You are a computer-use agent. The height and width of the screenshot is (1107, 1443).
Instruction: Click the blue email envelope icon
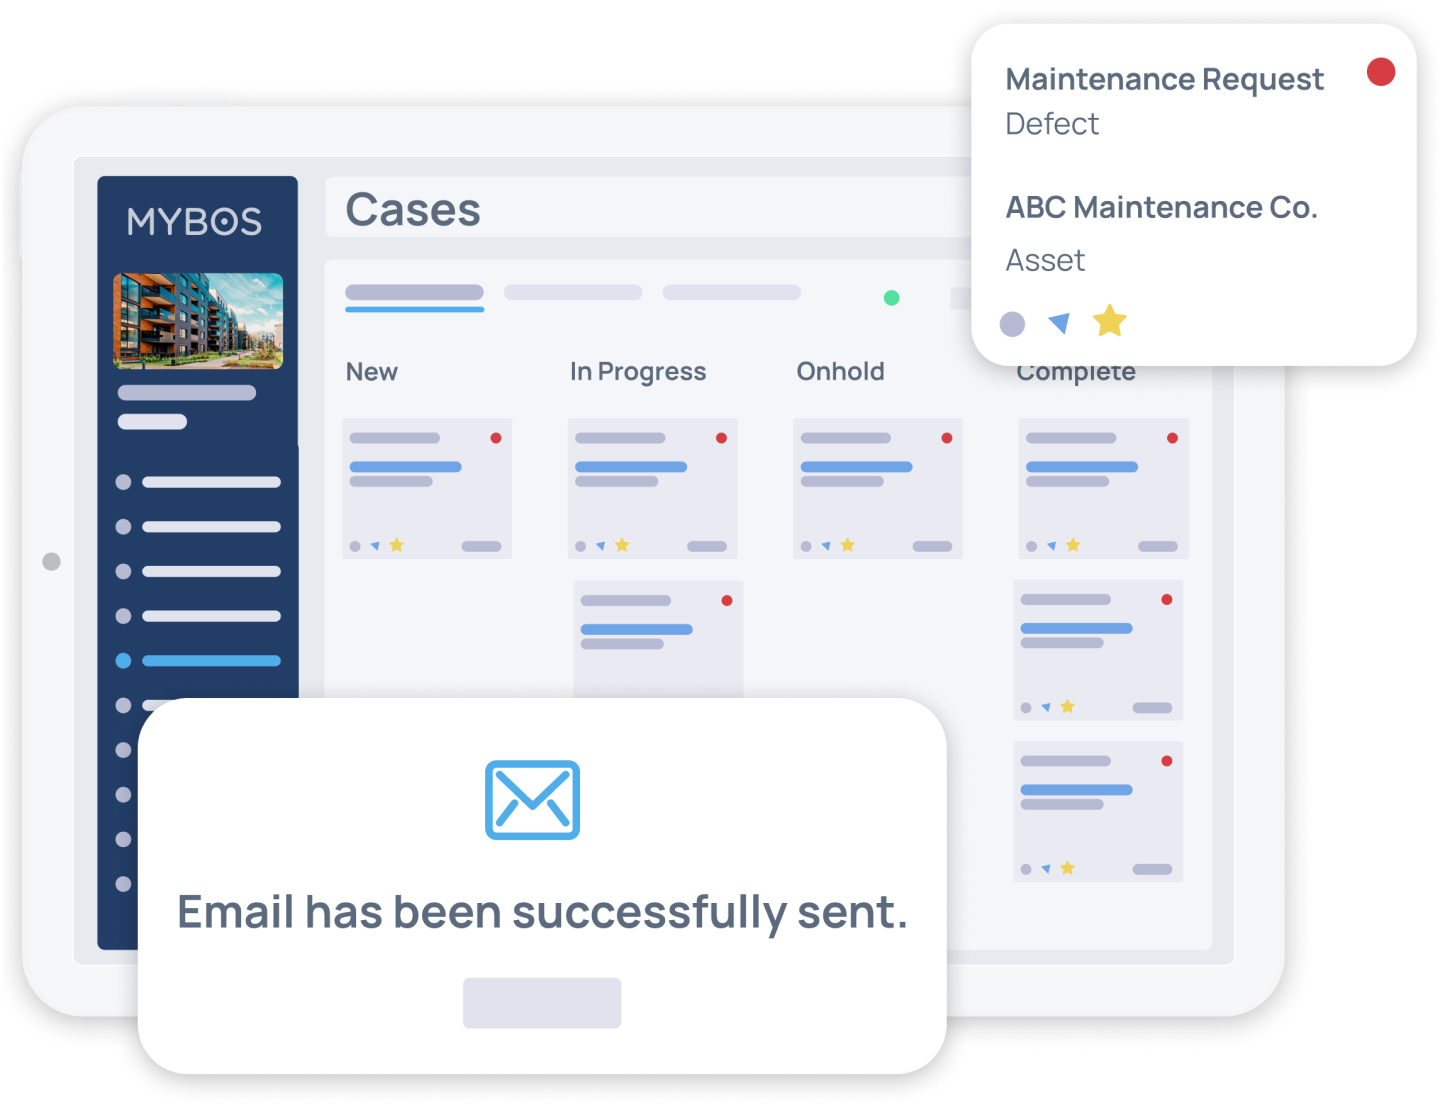tap(531, 800)
